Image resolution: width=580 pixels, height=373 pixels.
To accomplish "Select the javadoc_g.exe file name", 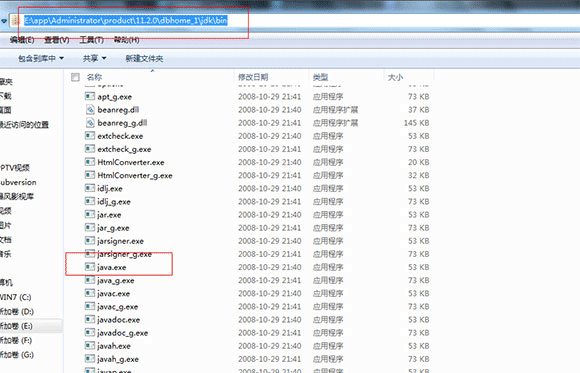I will coord(122,333).
